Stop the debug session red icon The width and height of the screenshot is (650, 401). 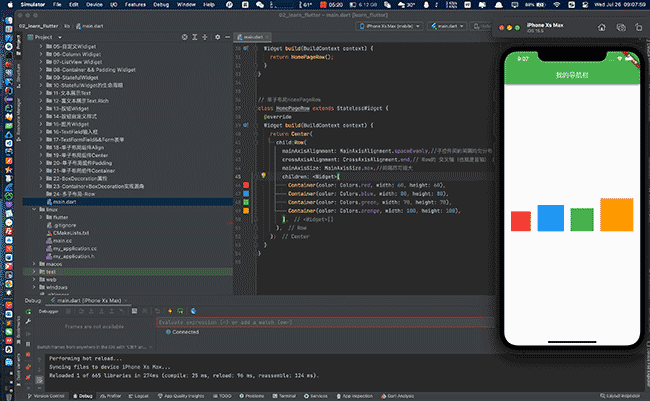(28, 355)
